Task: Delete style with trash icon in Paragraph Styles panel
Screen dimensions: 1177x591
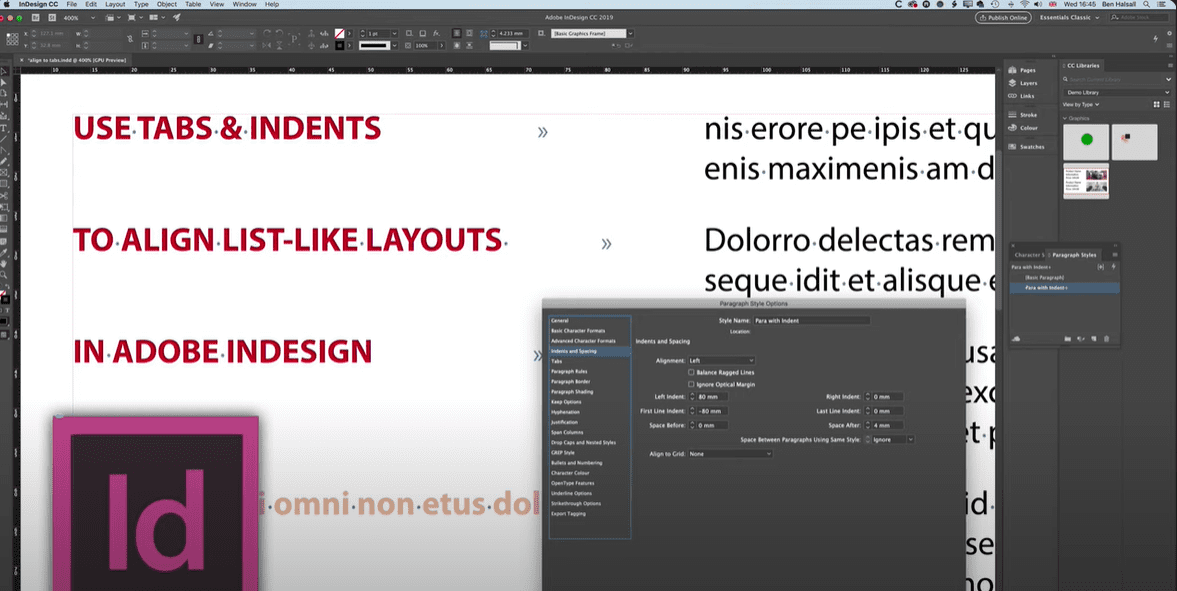Action: [x=1106, y=338]
